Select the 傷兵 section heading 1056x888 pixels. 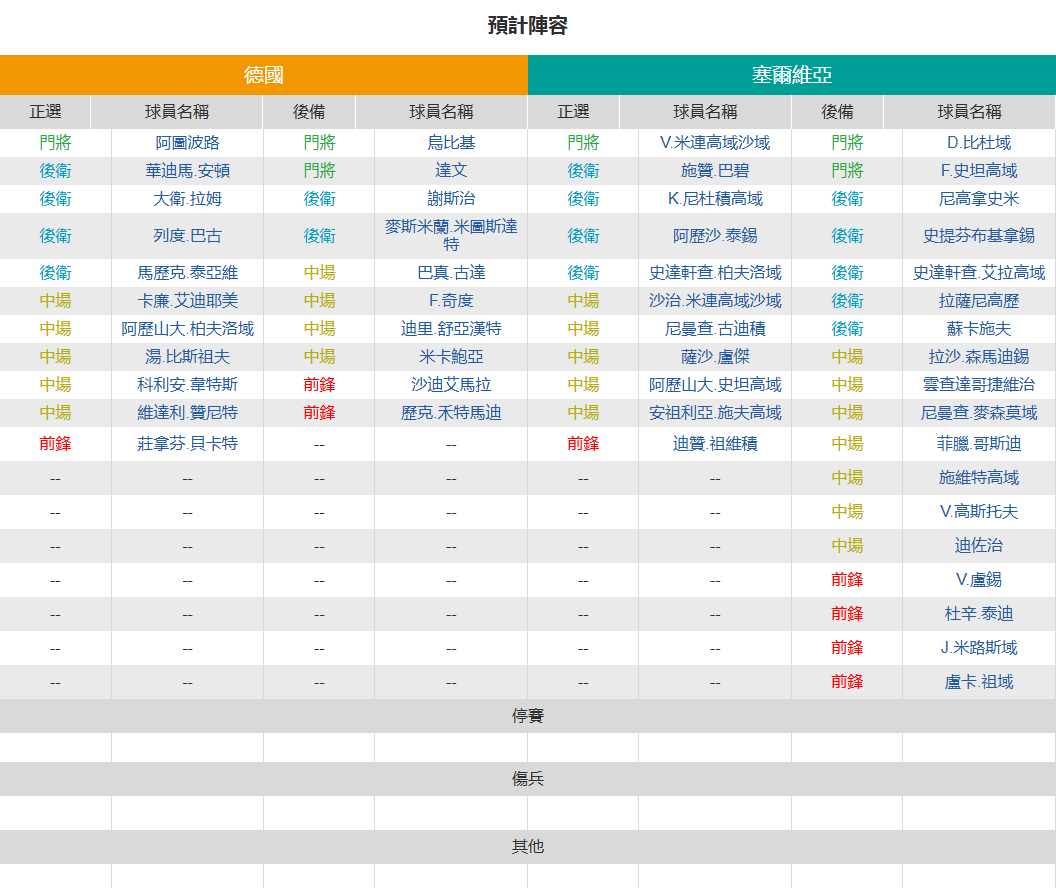(x=528, y=779)
